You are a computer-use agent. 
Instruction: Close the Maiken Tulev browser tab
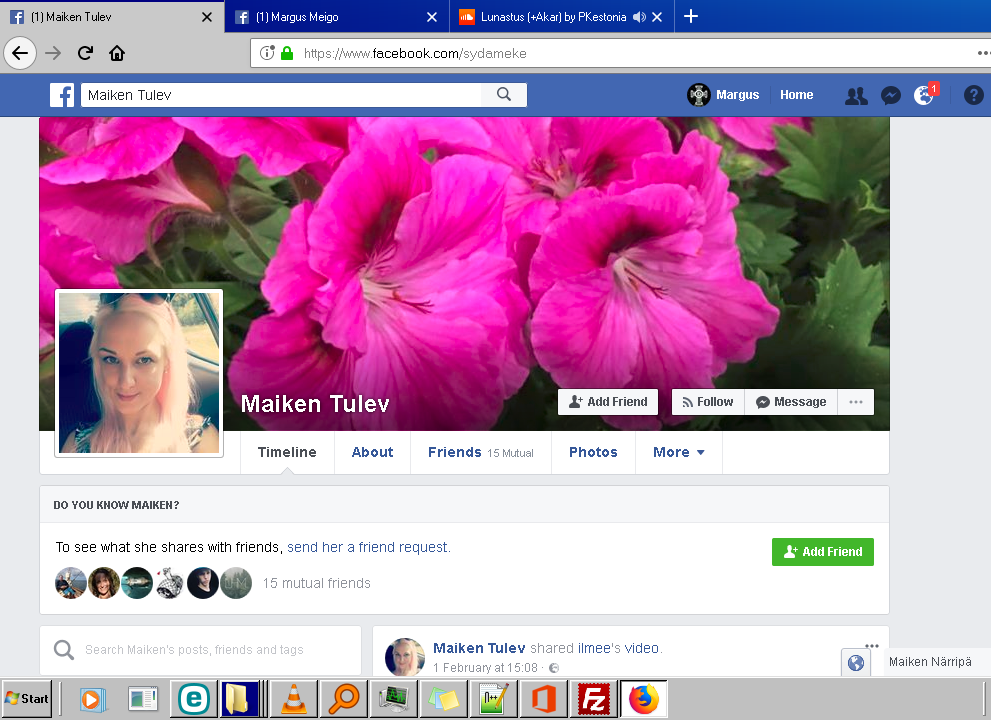[x=207, y=17]
